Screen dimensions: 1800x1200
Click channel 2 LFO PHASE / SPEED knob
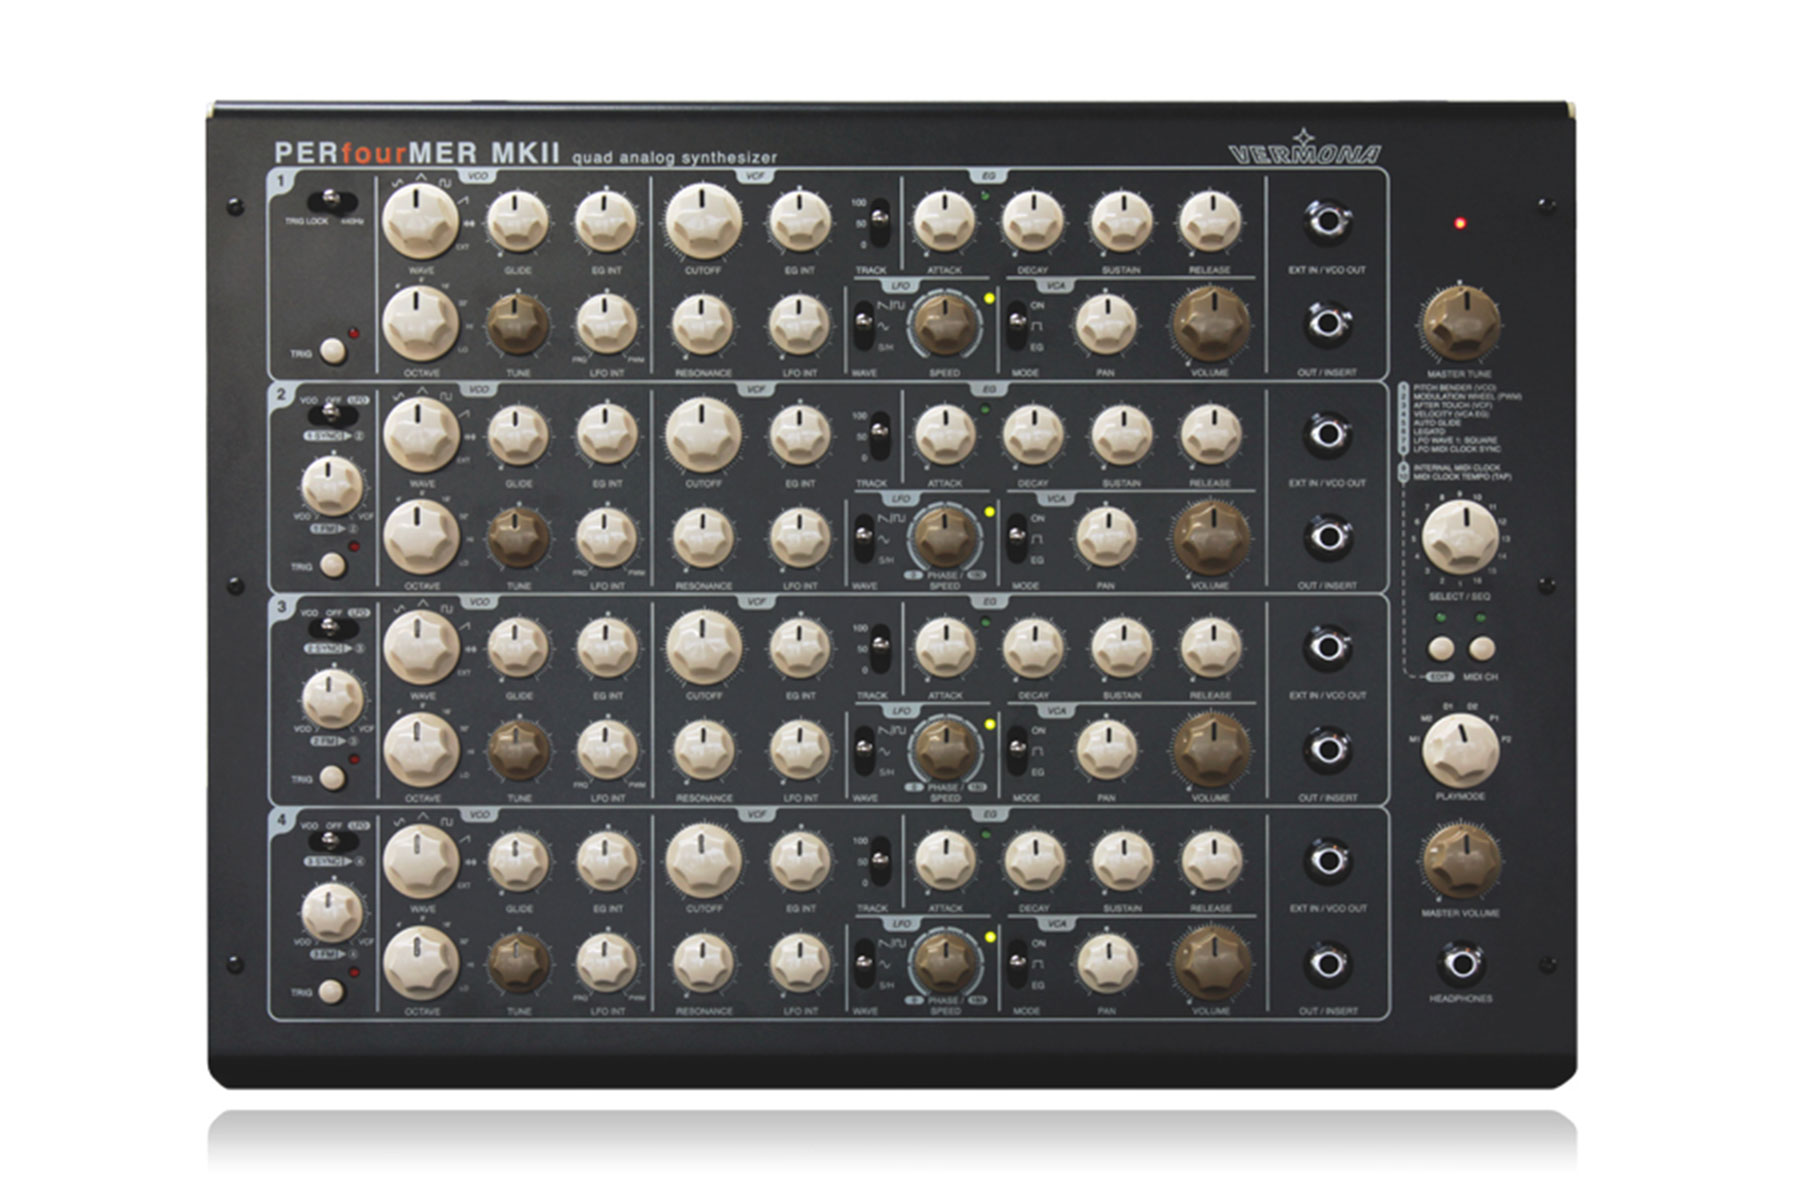pyautogui.click(x=944, y=538)
